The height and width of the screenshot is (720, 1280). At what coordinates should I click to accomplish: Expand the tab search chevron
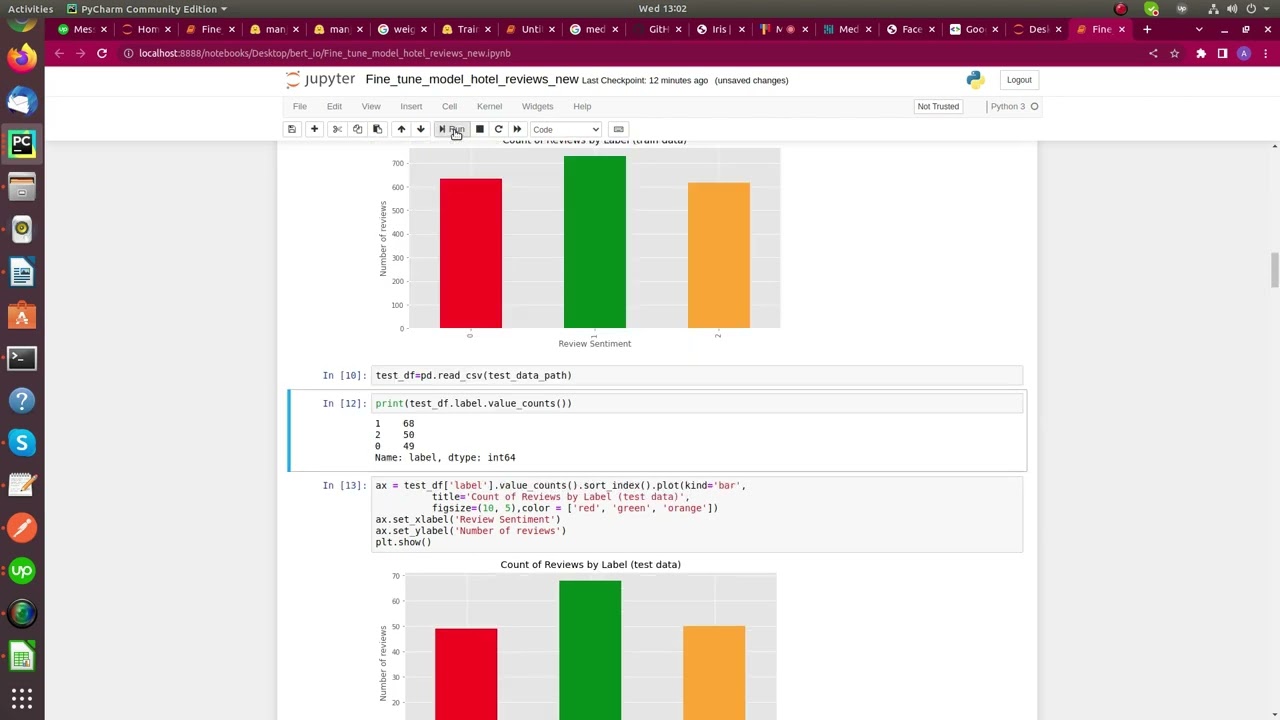pyautogui.click(x=1199, y=29)
